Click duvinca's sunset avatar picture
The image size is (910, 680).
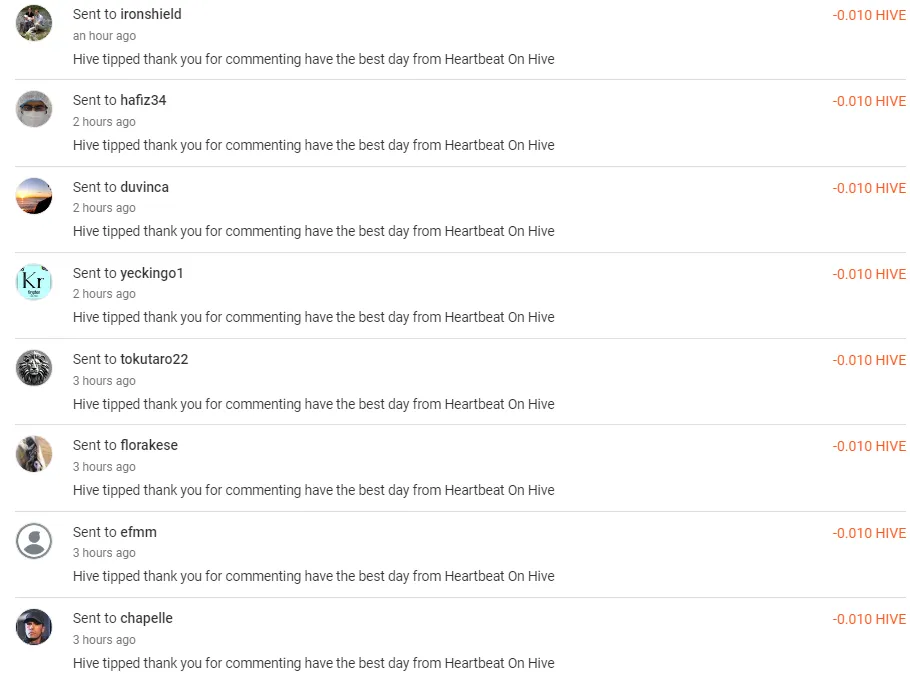click(x=34, y=196)
